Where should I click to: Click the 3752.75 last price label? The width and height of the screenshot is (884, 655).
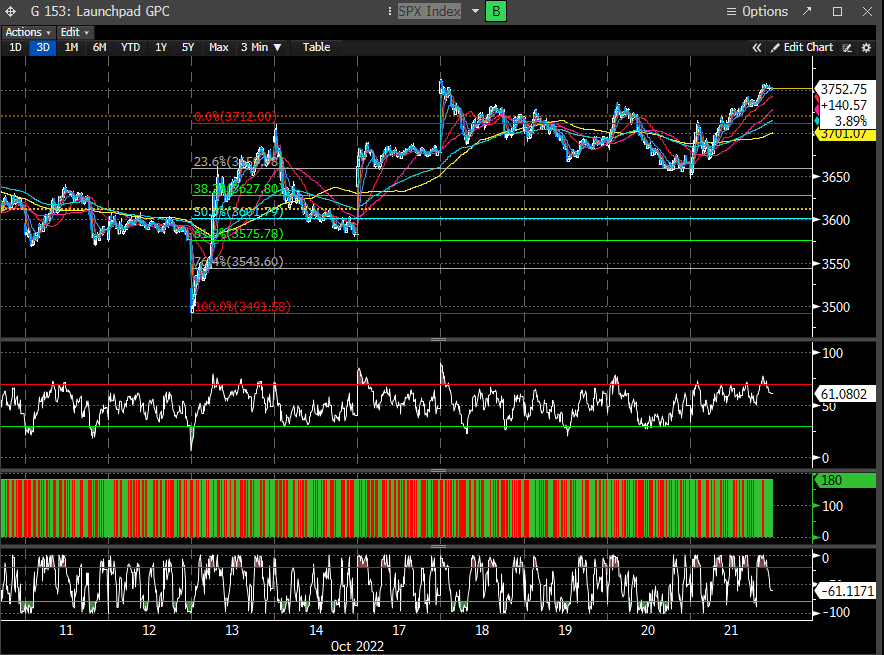click(844, 89)
